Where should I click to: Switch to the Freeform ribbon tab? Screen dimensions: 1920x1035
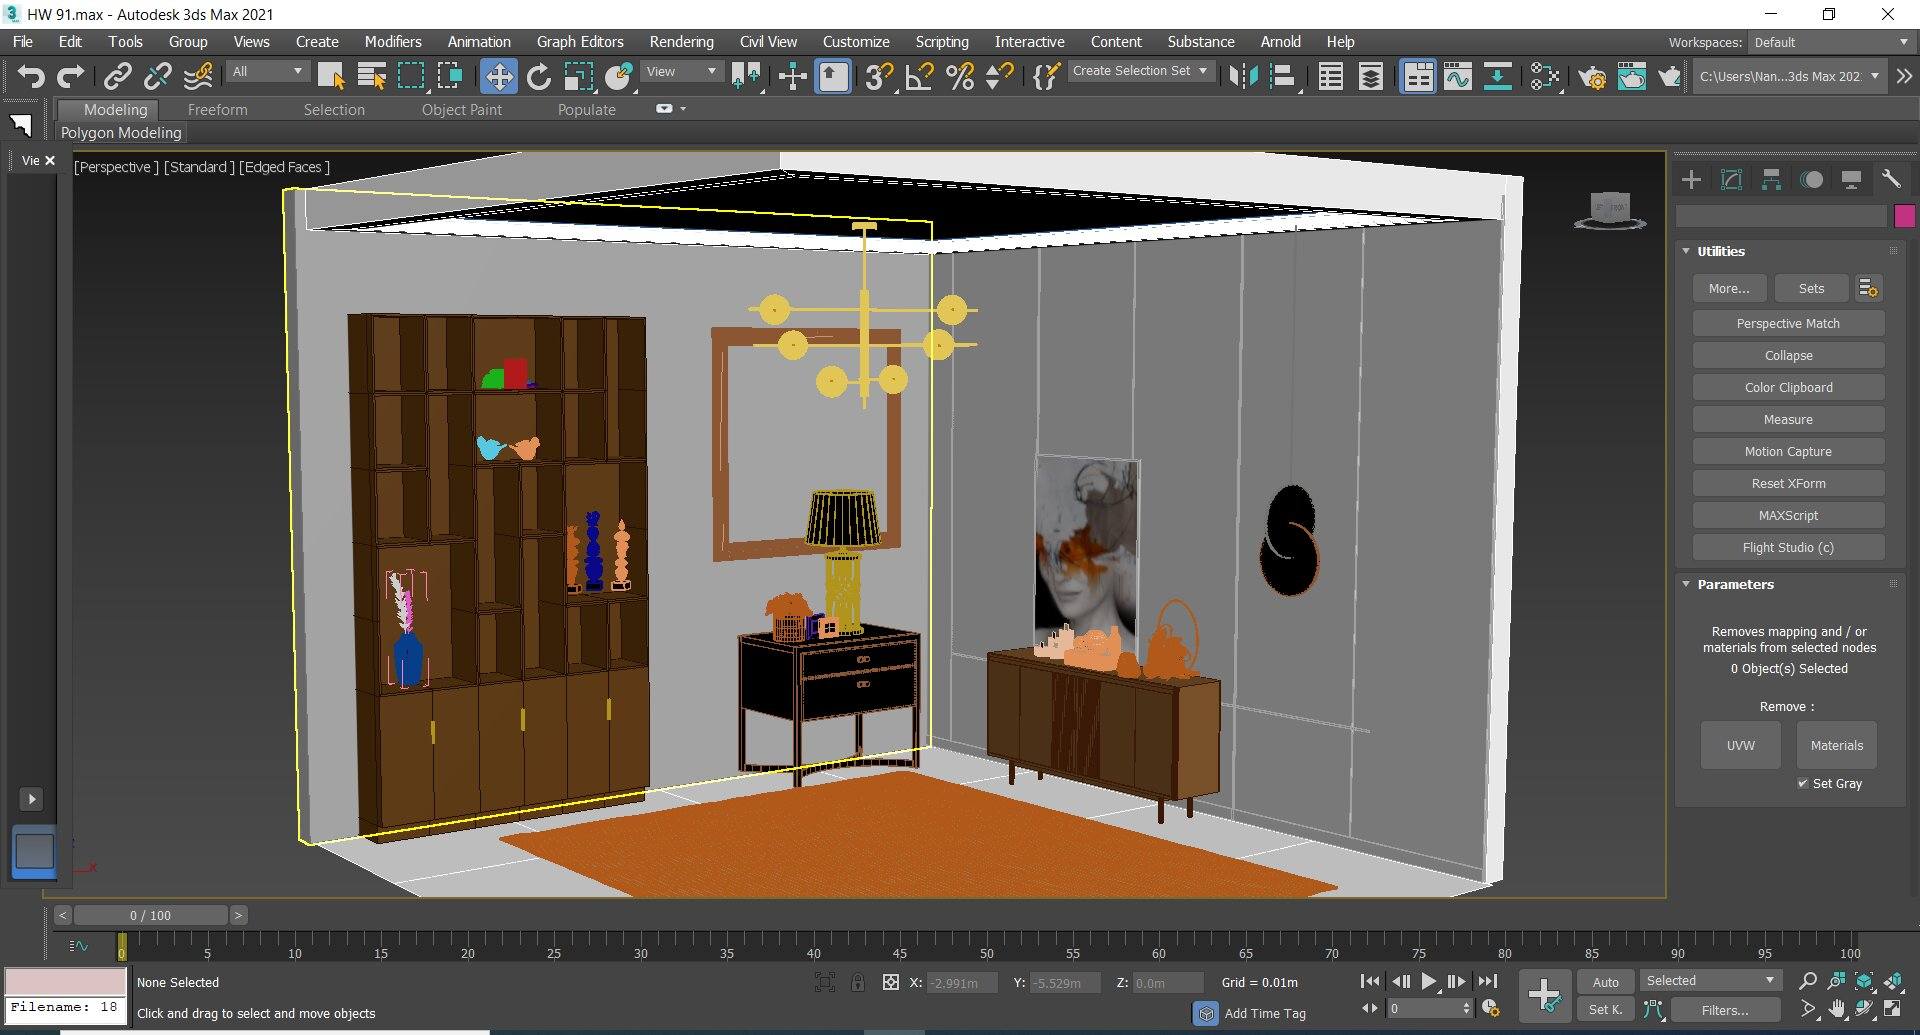click(218, 110)
